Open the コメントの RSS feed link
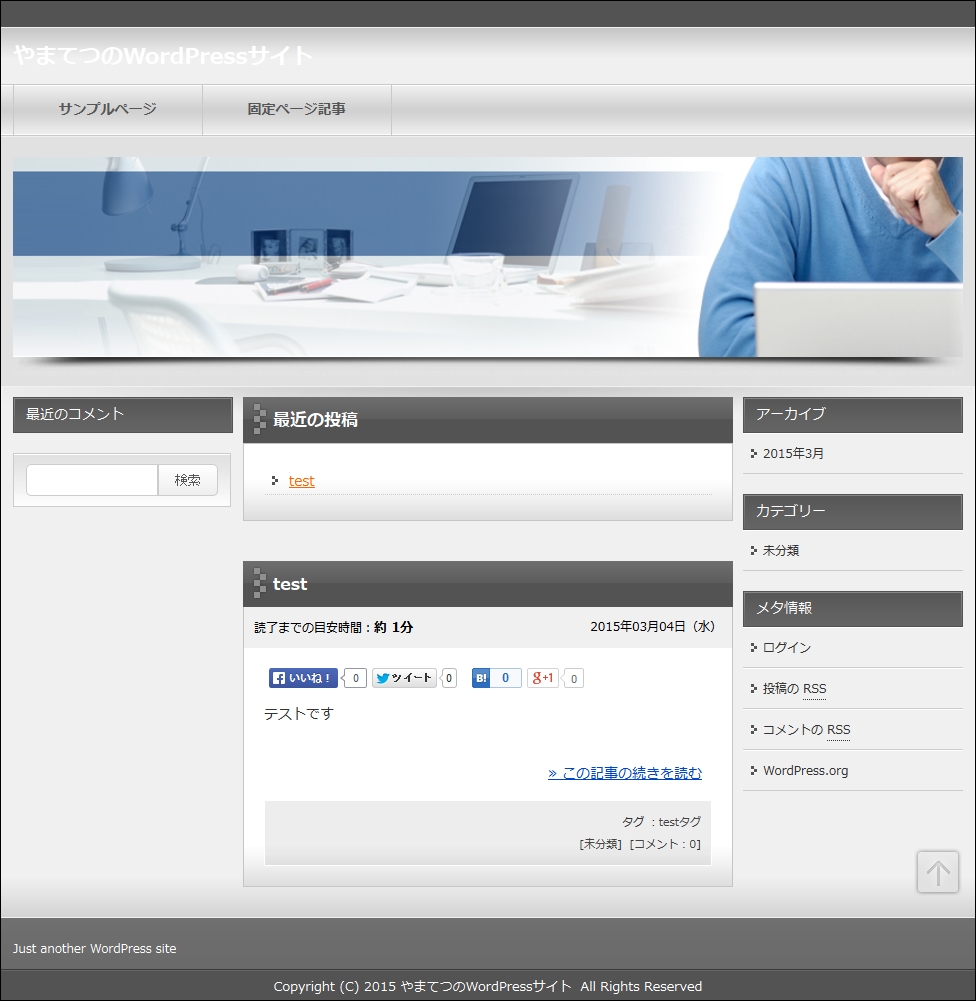The image size is (976, 1001). click(x=807, y=729)
